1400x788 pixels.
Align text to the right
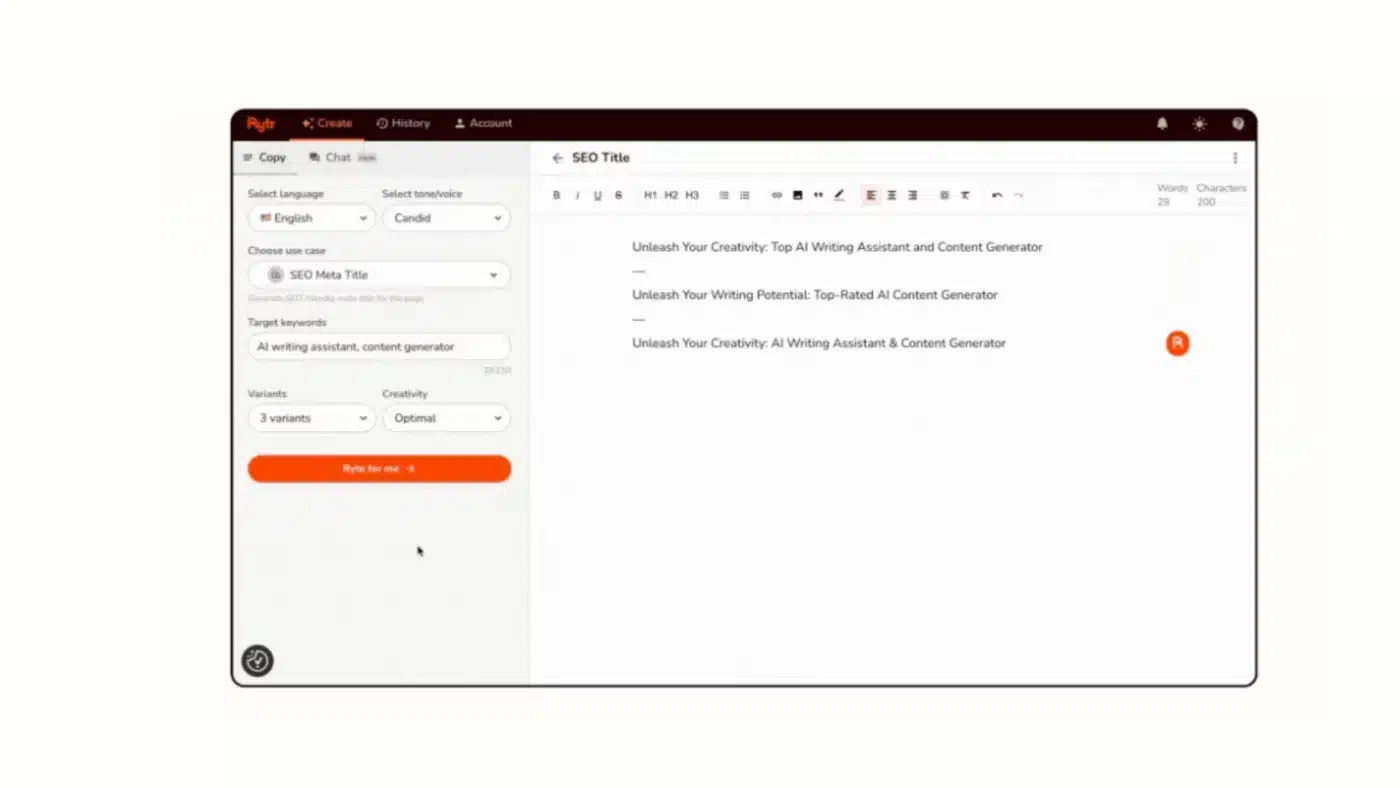(913, 195)
